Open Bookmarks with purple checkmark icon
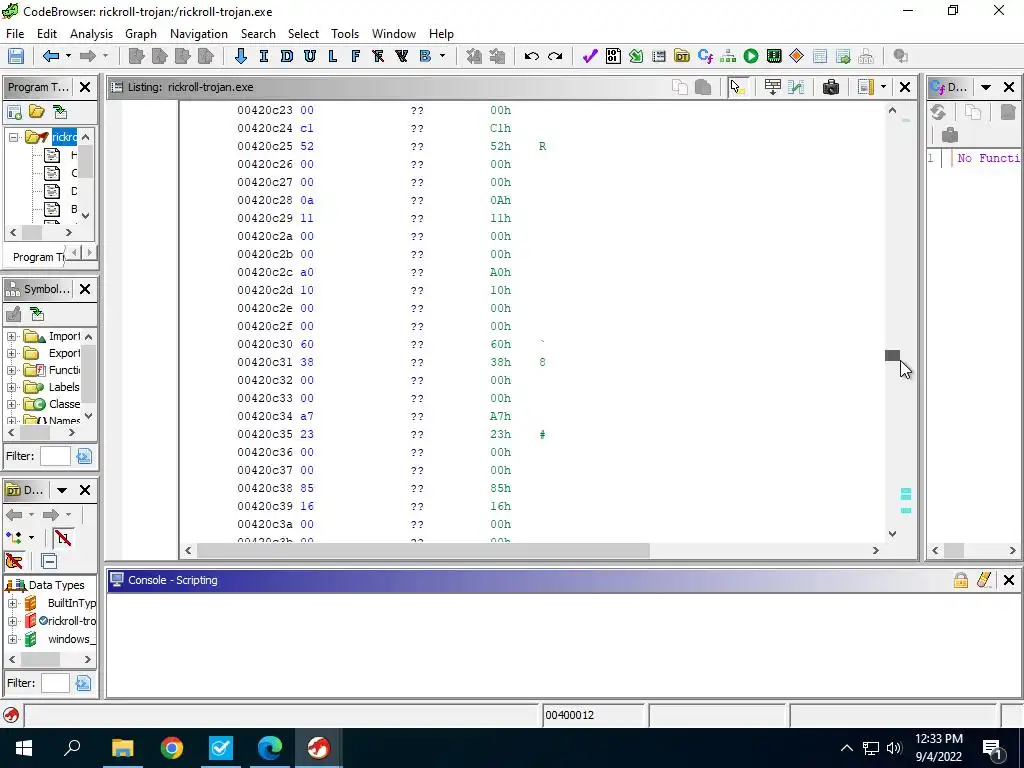1024x768 pixels. 590,56
